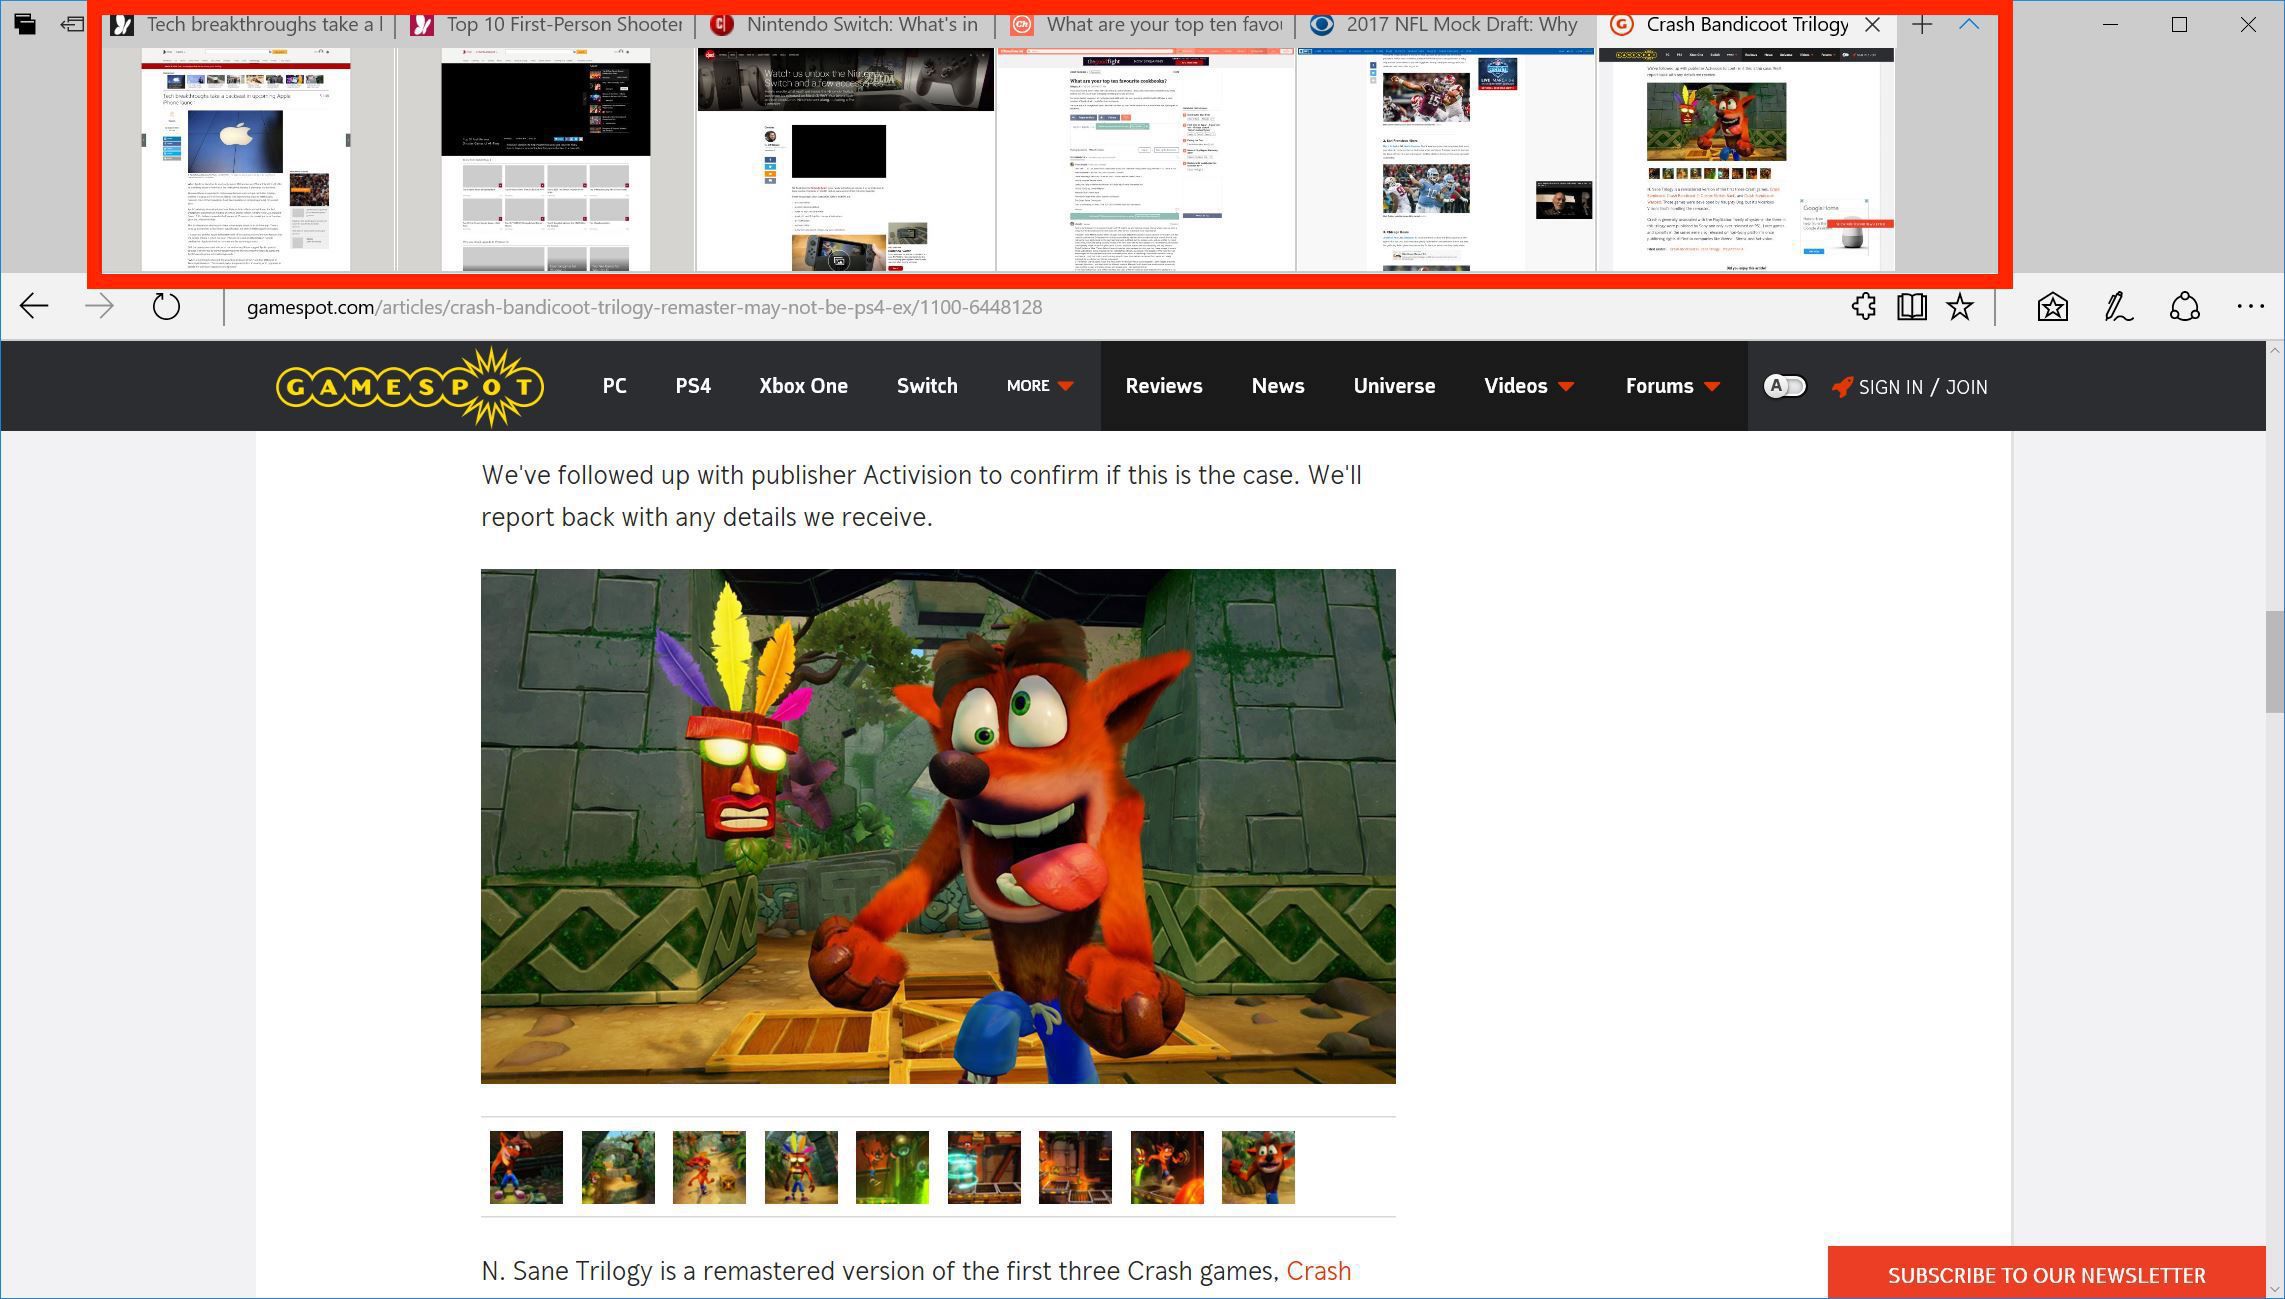Click the first Crash Bandicoot screenshot thumbnail

pos(524,1167)
